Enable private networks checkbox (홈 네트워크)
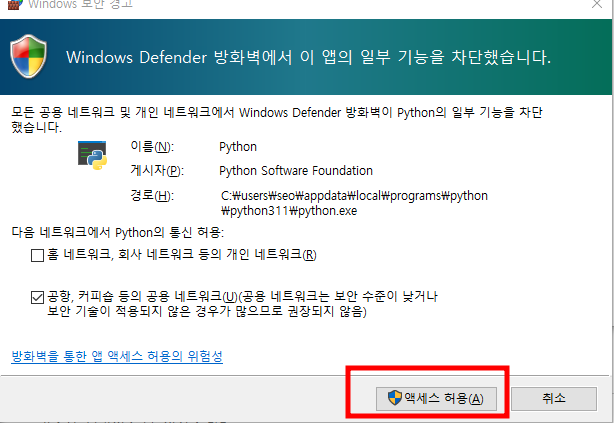The image size is (614, 423). point(37,255)
